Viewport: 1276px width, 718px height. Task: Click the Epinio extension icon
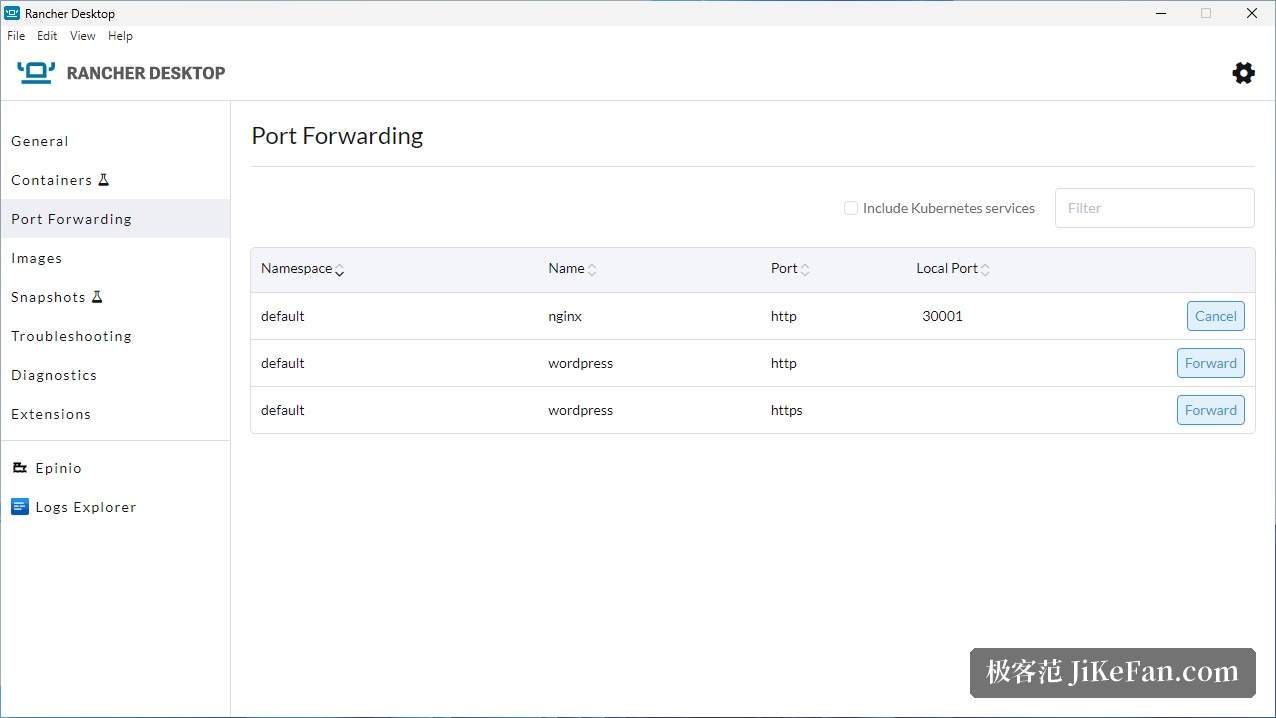[20, 468]
